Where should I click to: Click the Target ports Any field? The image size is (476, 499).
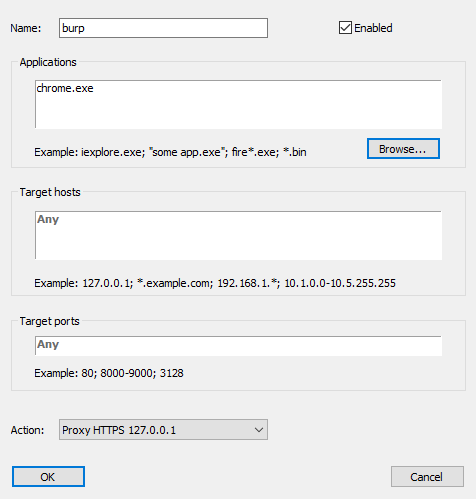coord(238,346)
